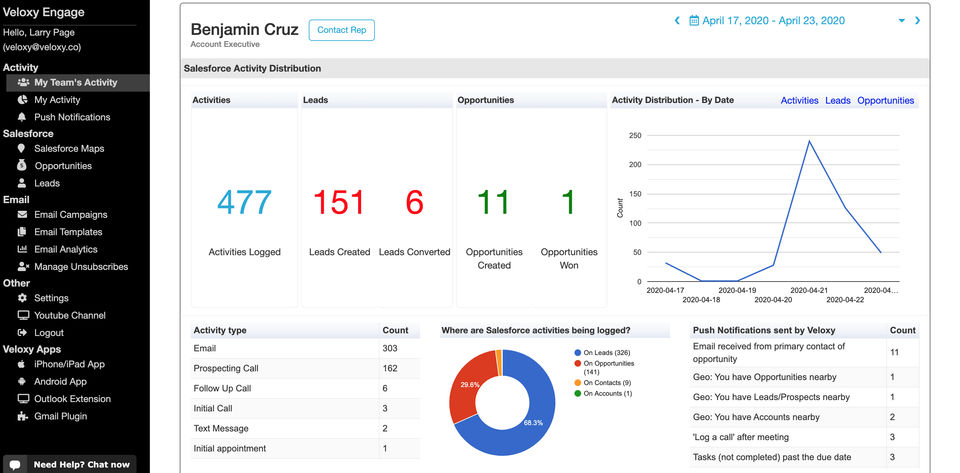The height and width of the screenshot is (473, 960).
Task: Click the My Activity pie chart icon
Action: [23, 100]
